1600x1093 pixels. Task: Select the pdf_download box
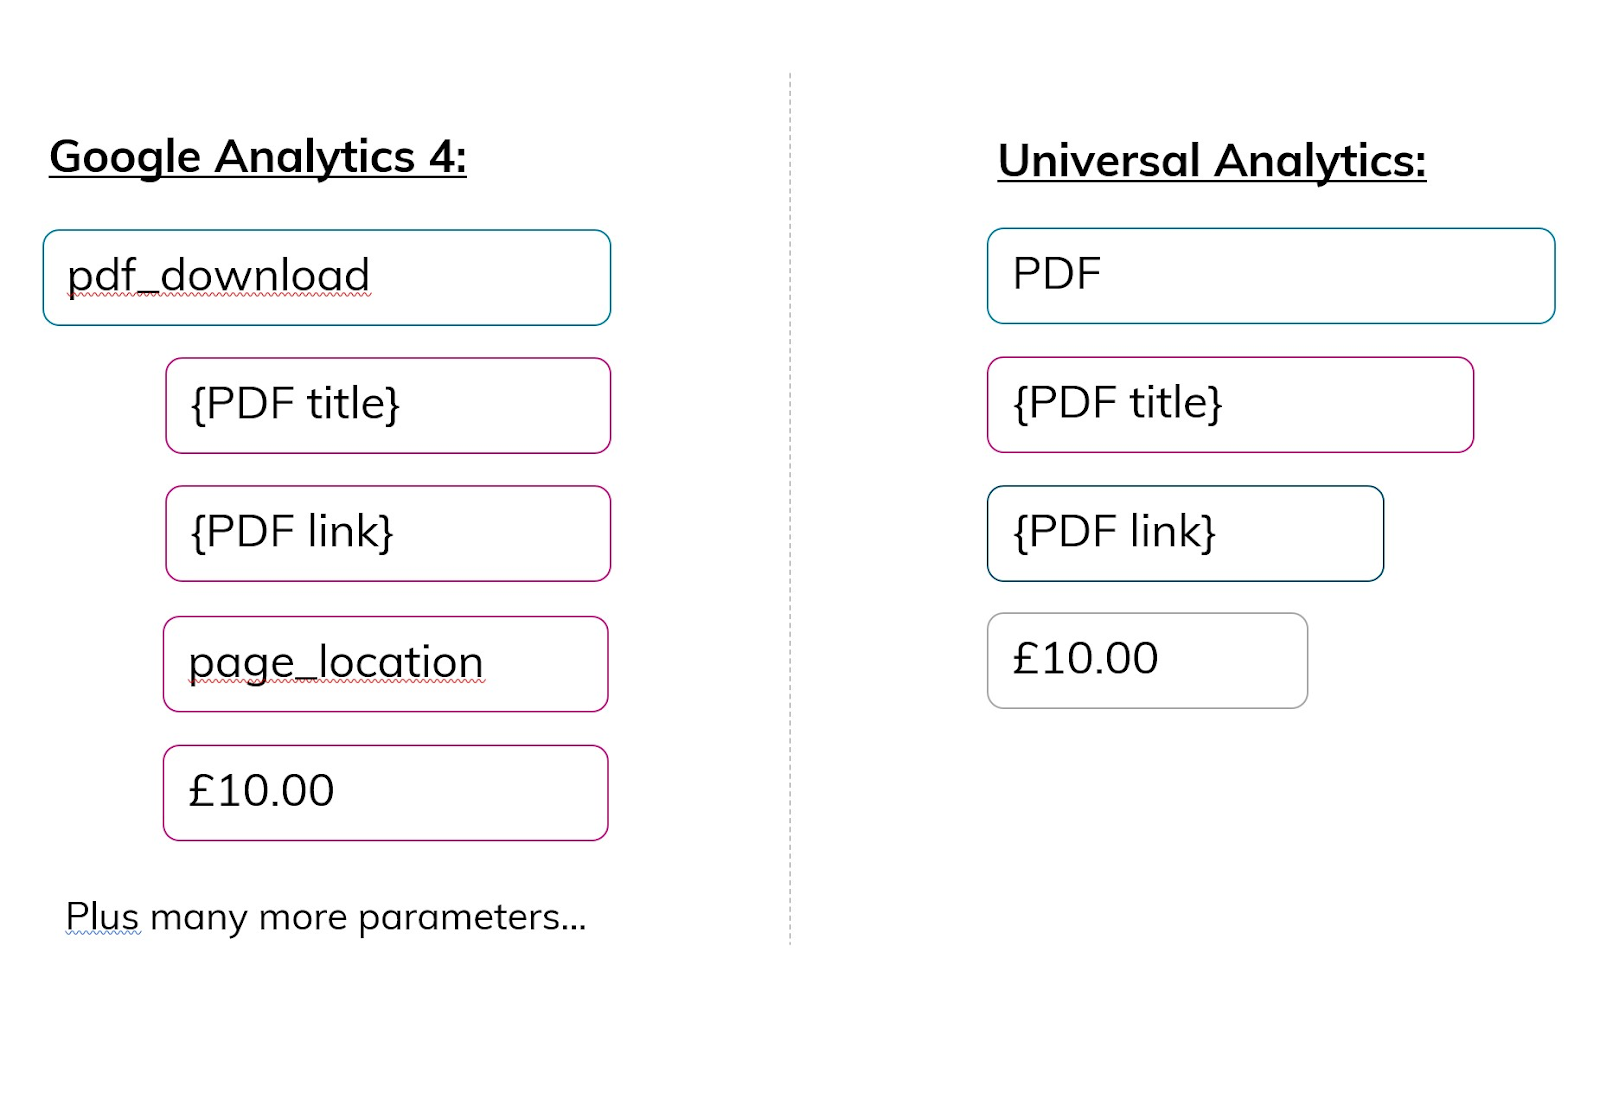coord(327,278)
